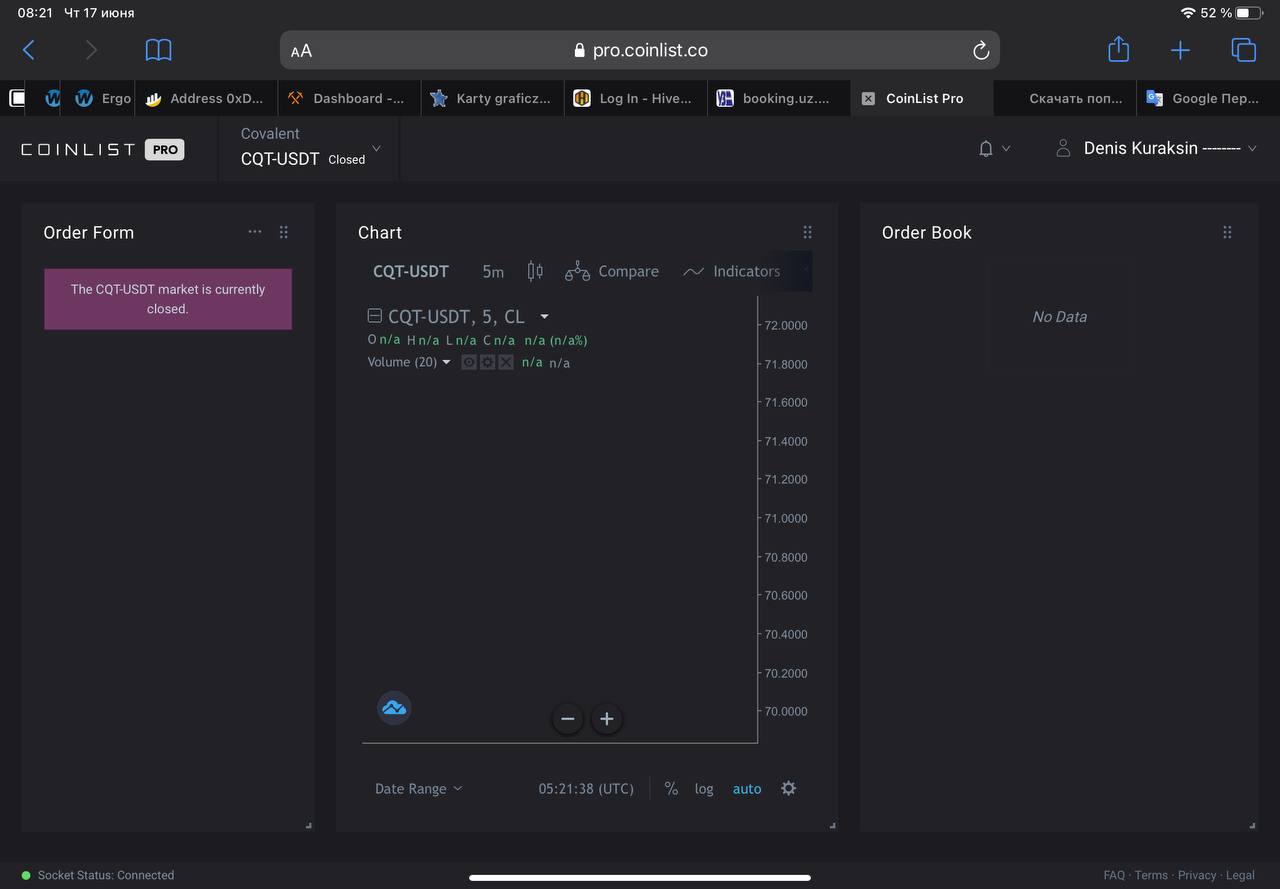Switch to the Google Пер... tab
Image resolution: width=1280 pixels, height=889 pixels.
click(x=1208, y=98)
